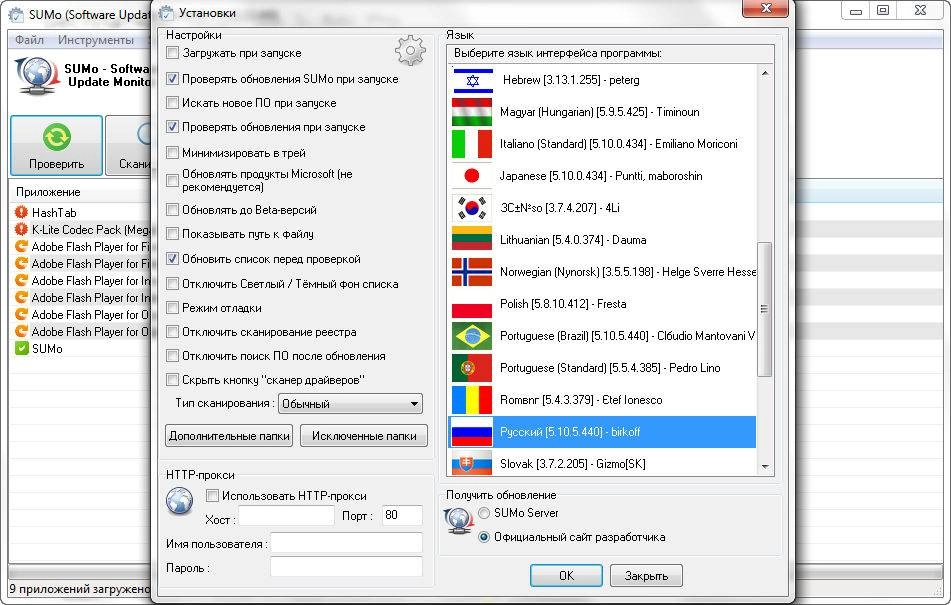
Task: Select the SUMo row in application list
Action: [80, 349]
